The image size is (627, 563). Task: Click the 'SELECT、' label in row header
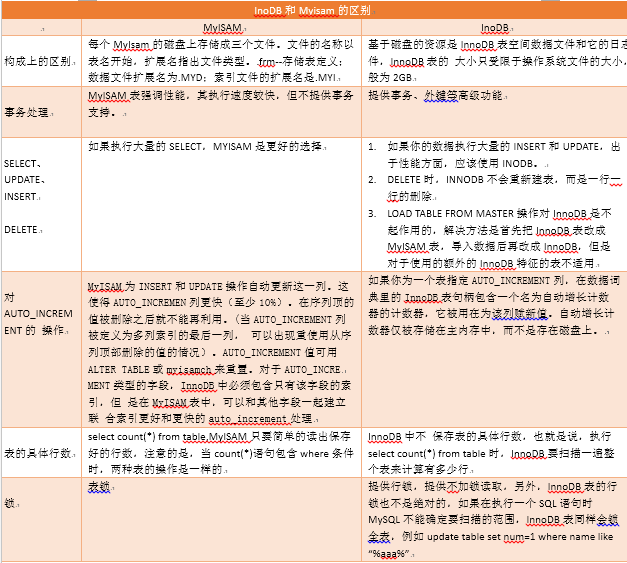22,164
